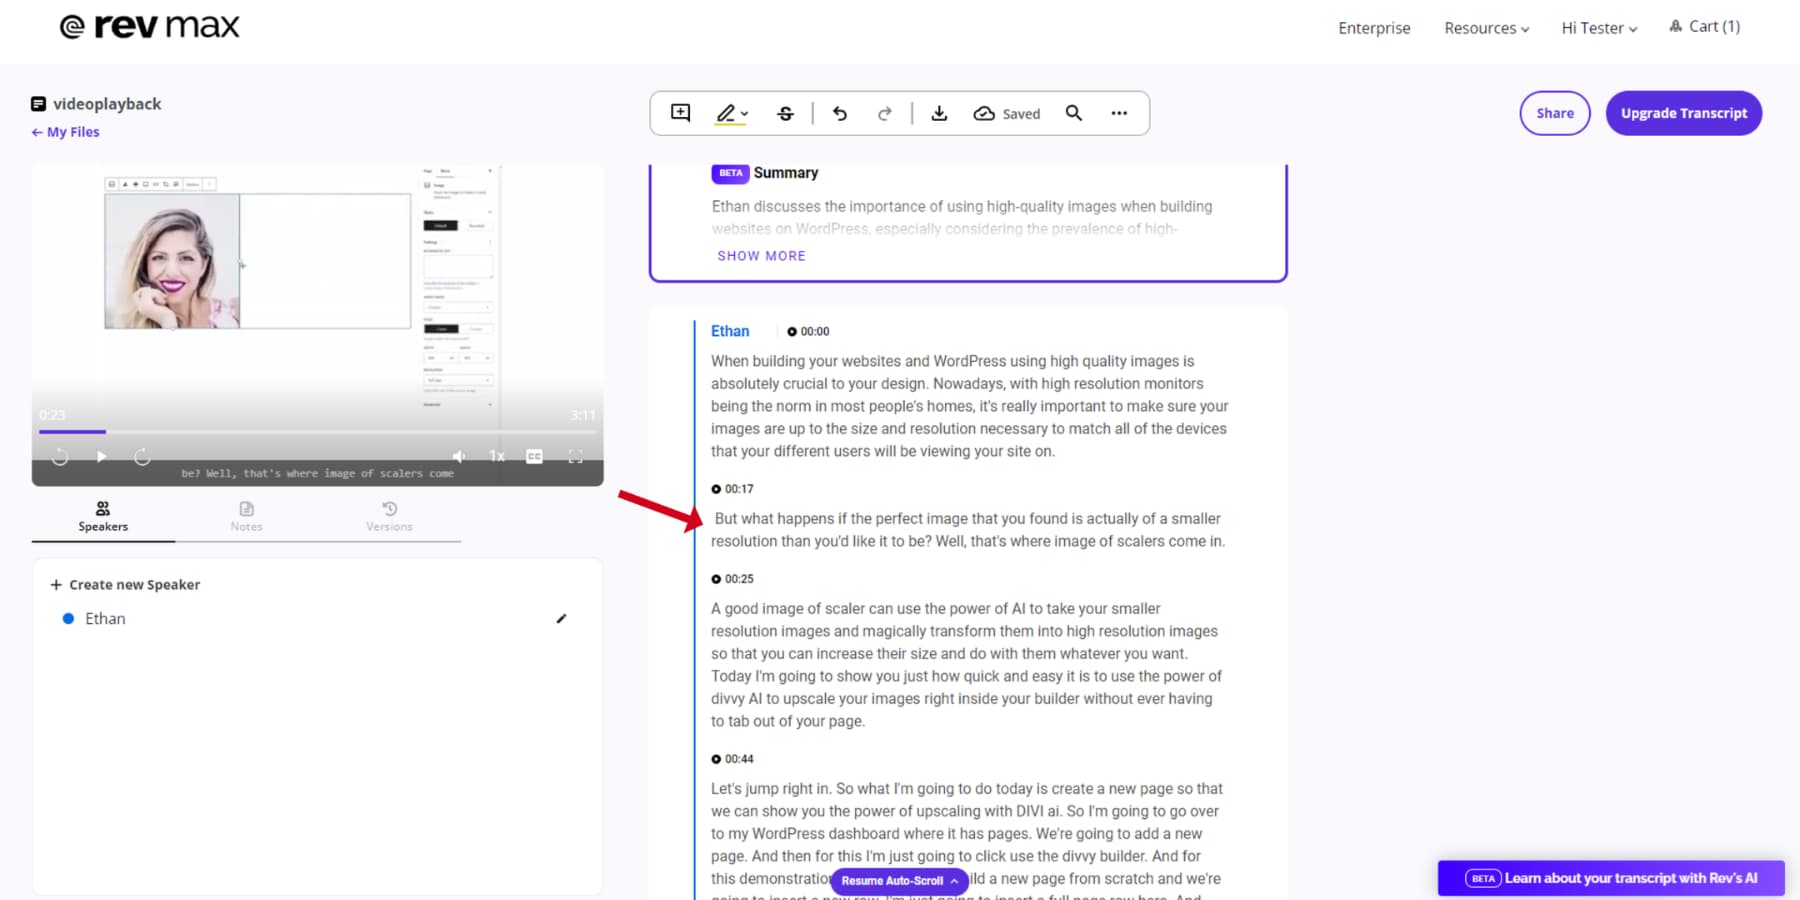Image resolution: width=1800 pixels, height=900 pixels.
Task: Enter fullscreen video mode
Action: pos(575,456)
